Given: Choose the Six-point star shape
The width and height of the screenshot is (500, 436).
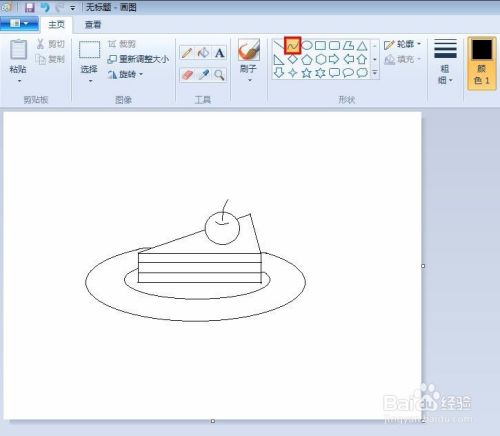Looking at the screenshot, I should click(320, 73).
